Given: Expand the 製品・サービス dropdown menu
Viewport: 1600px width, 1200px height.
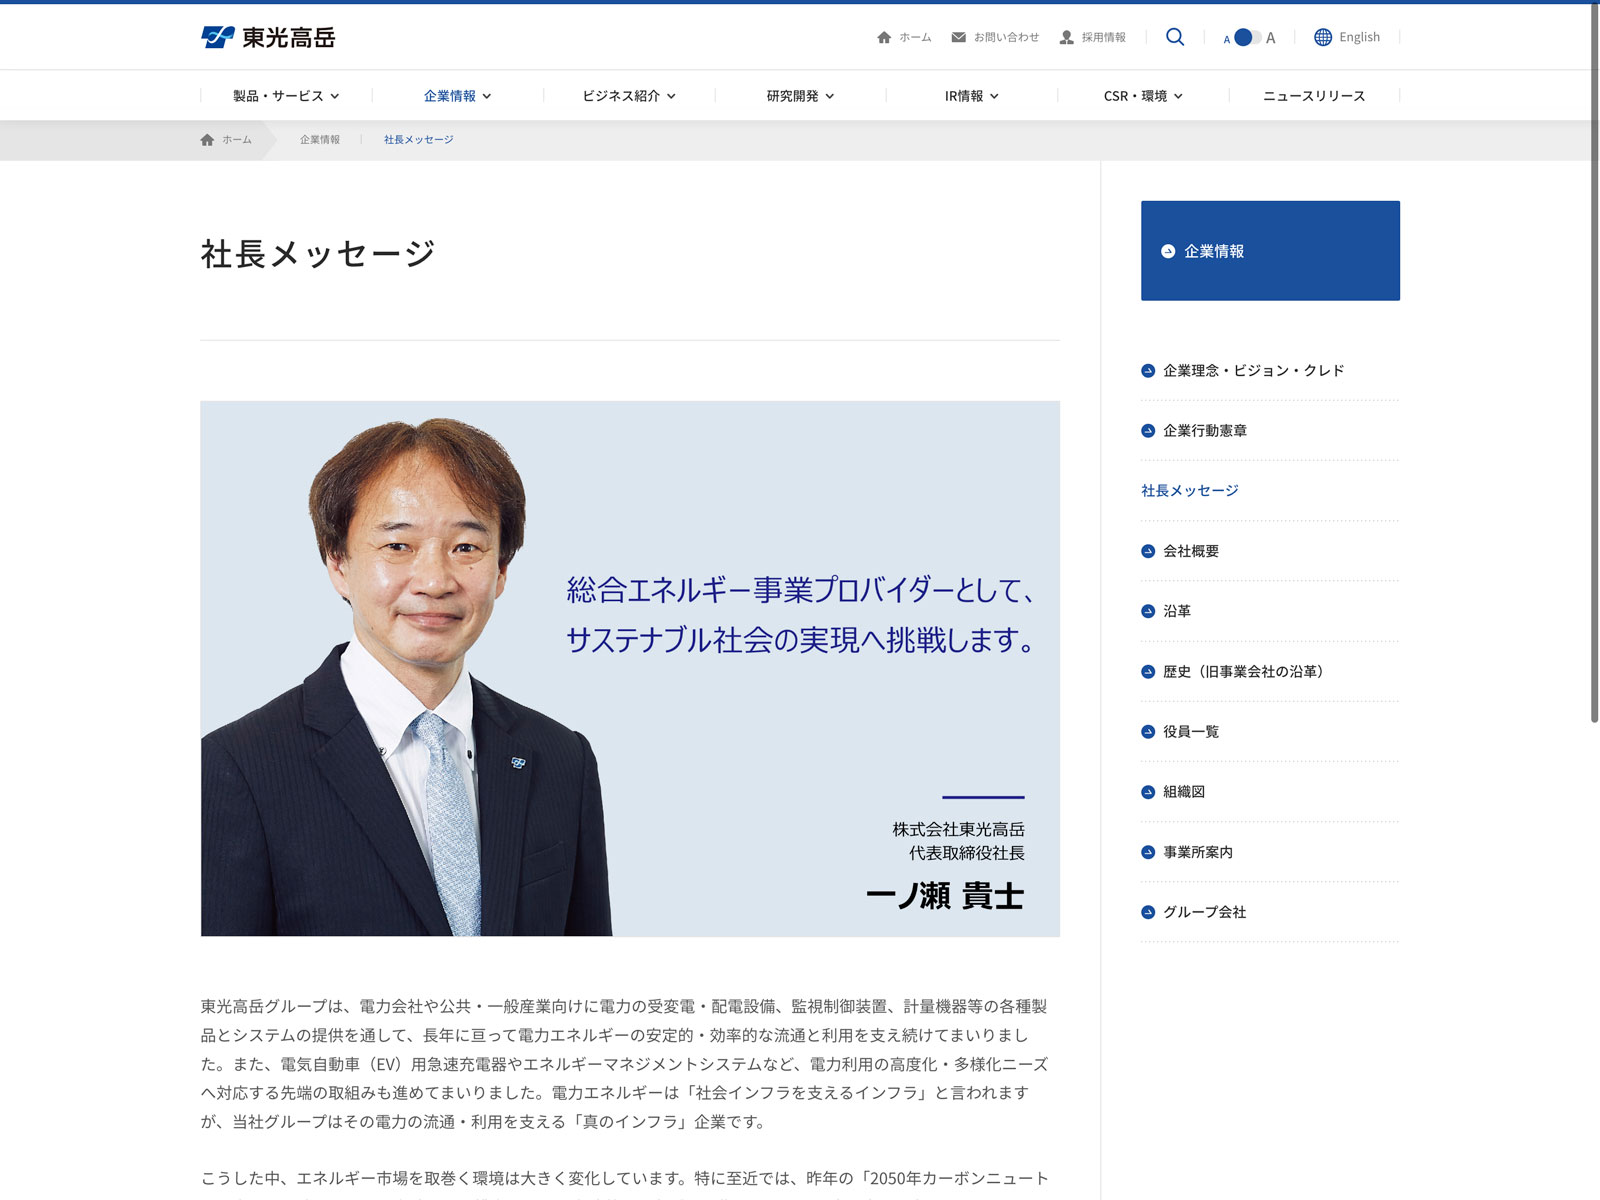Looking at the screenshot, I should 286,96.
